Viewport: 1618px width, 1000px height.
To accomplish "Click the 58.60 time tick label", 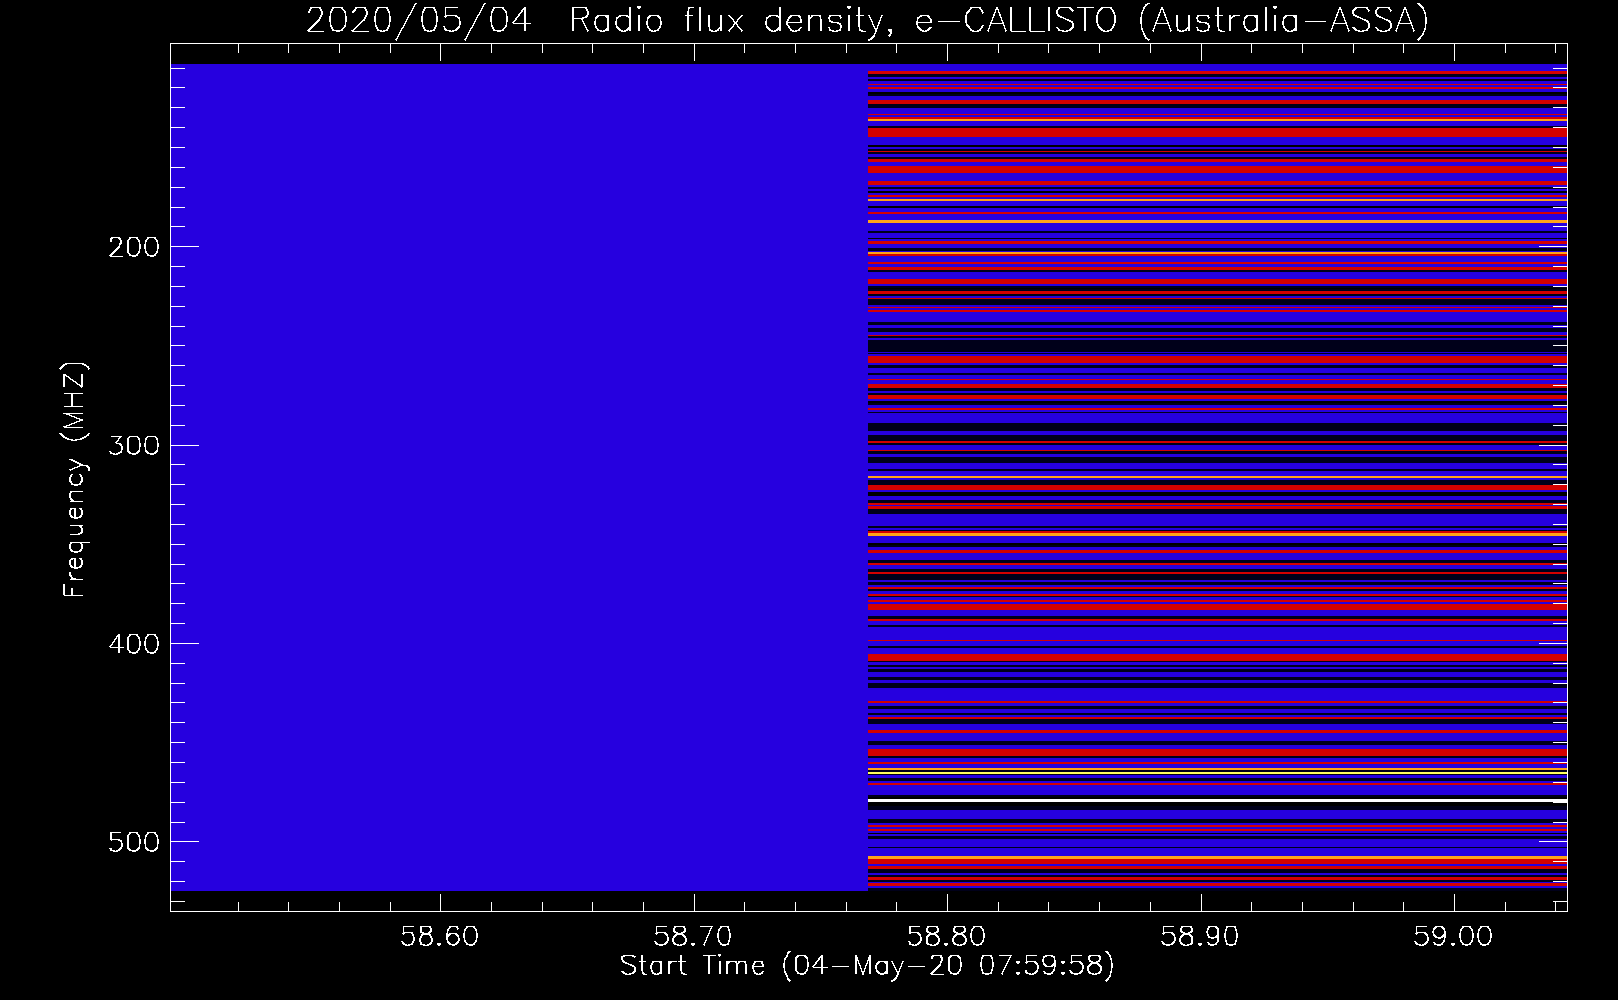I will pyautogui.click(x=440, y=937).
